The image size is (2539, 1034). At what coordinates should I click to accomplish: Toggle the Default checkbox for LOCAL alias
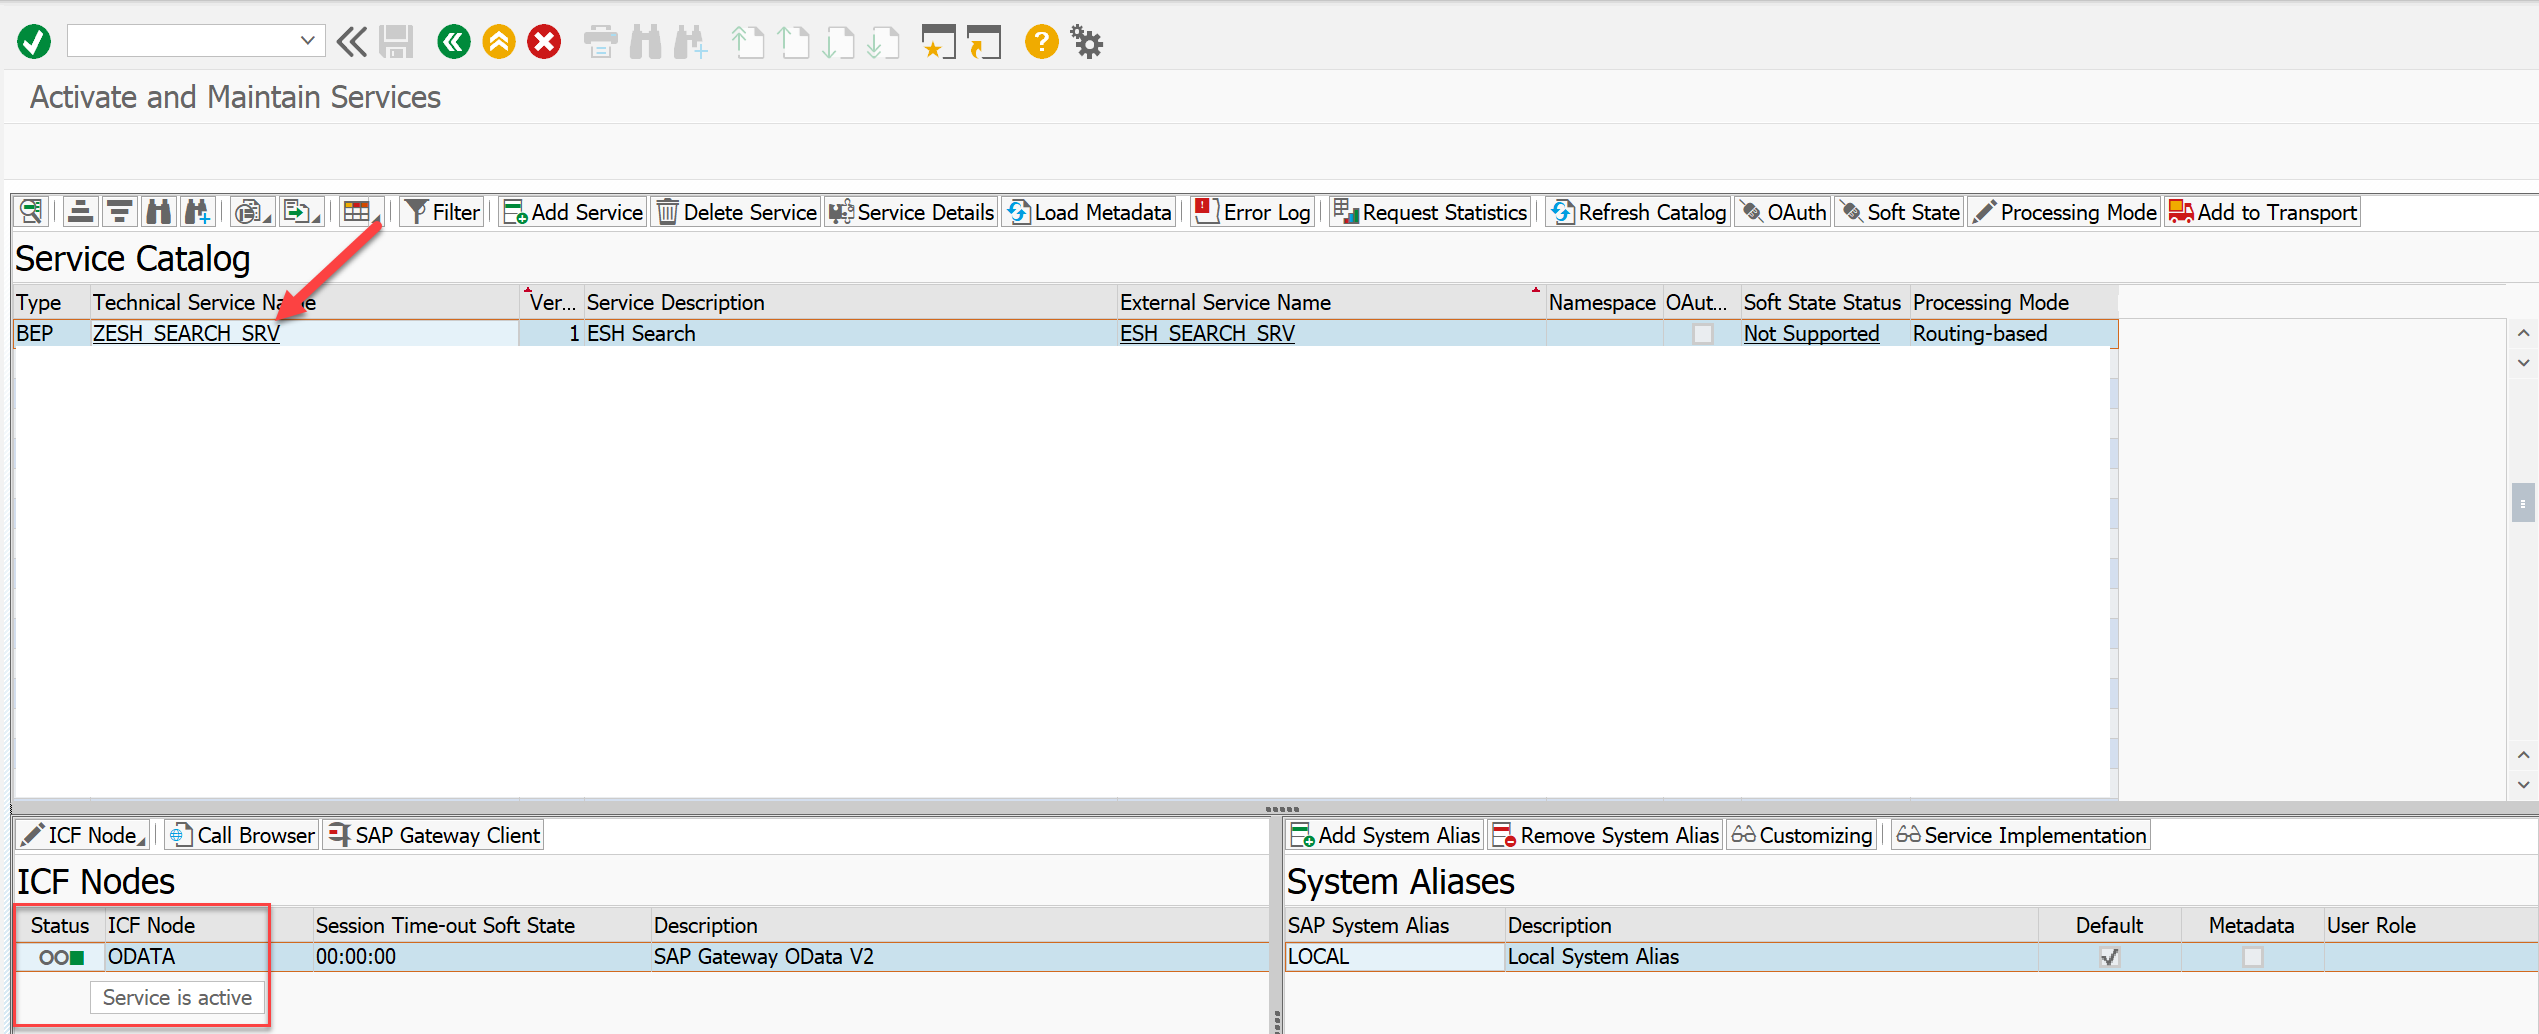2109,957
